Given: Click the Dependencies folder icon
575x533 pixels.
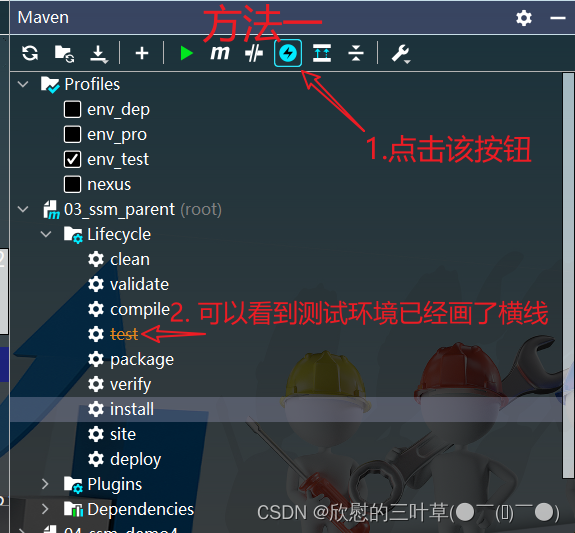Looking at the screenshot, I should [x=73, y=509].
